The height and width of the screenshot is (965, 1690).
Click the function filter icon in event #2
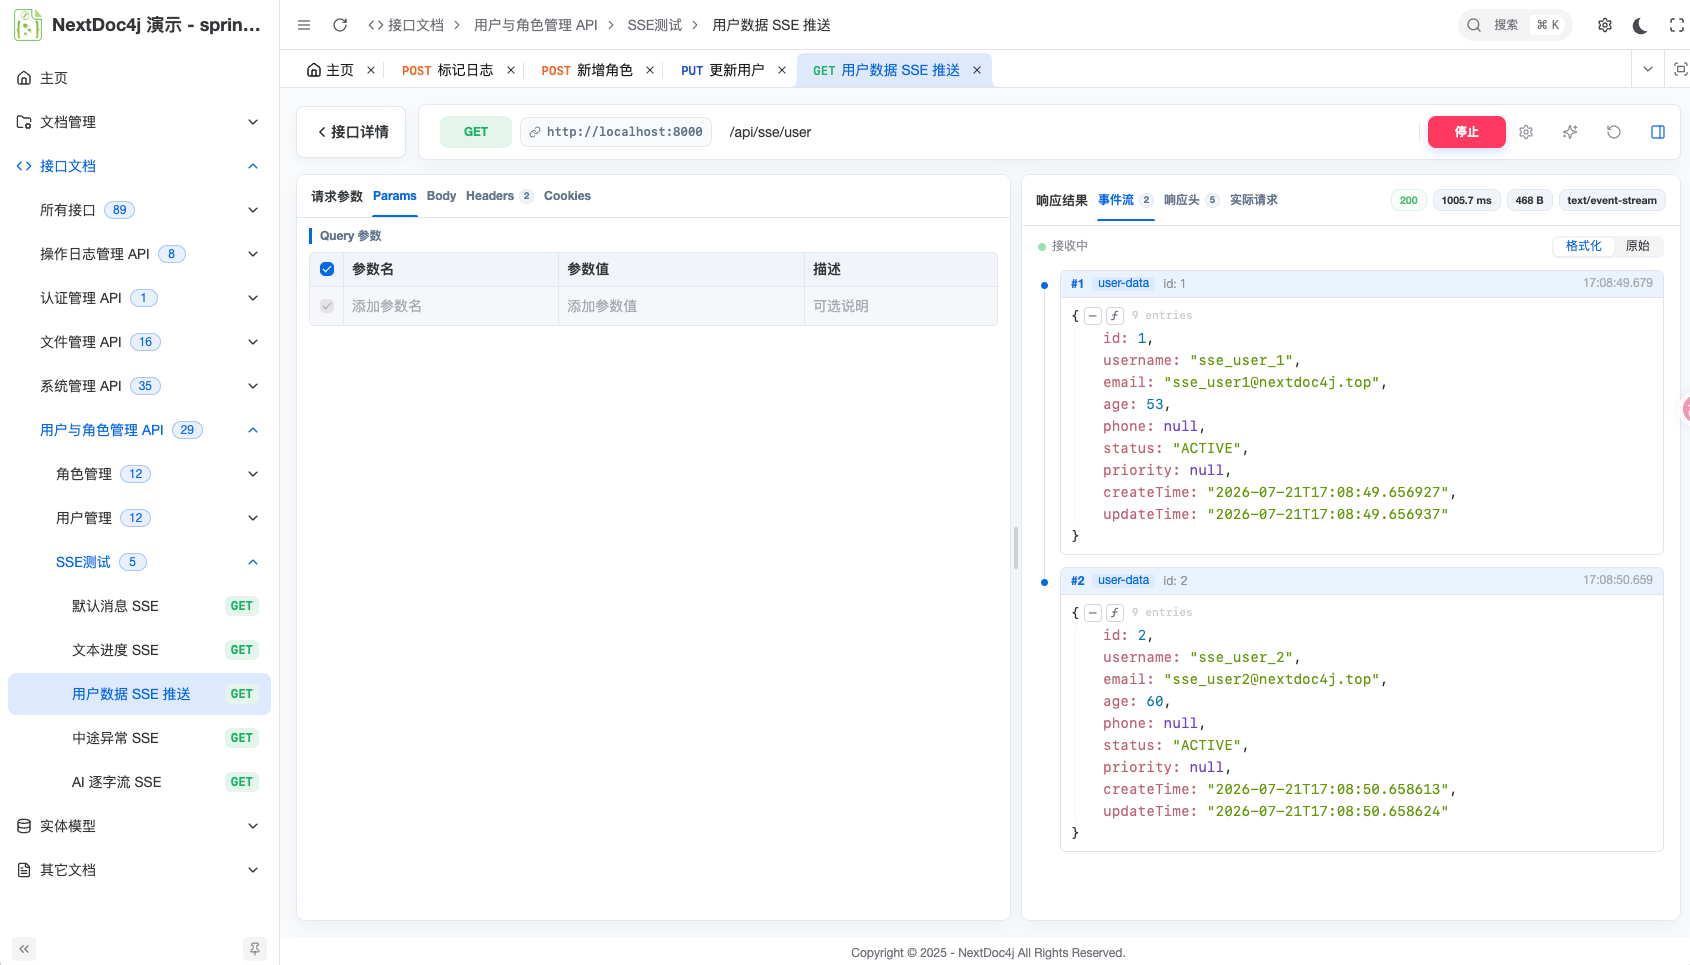1114,613
